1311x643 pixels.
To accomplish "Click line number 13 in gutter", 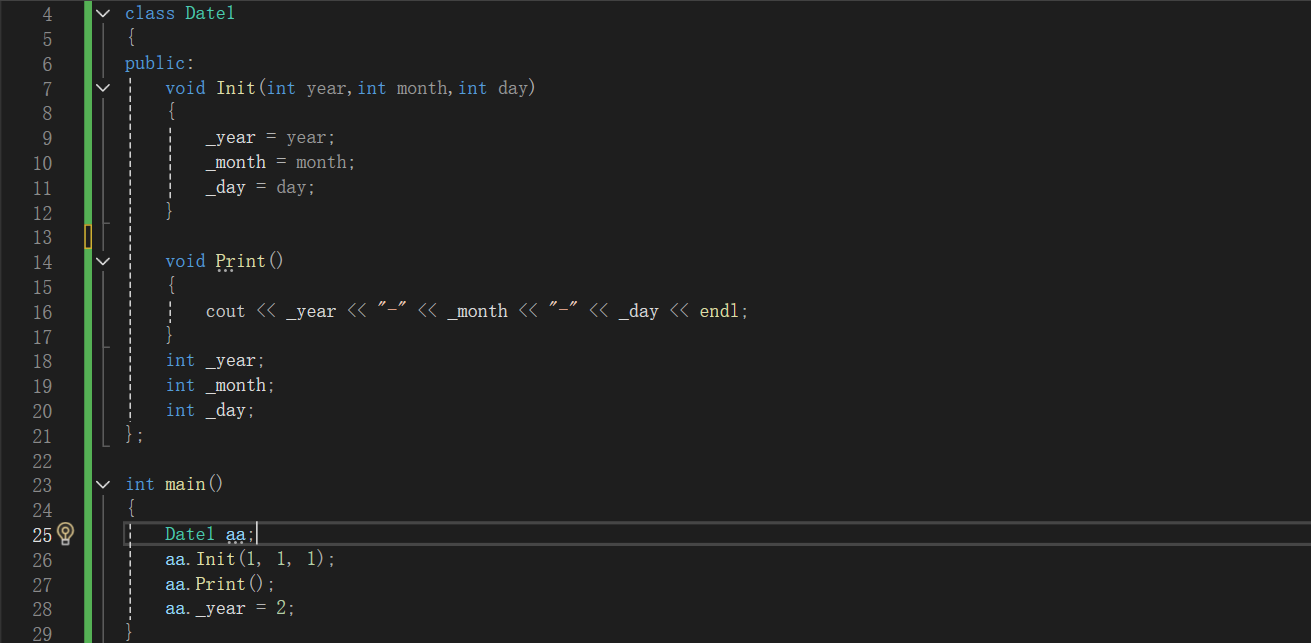I will [42, 237].
